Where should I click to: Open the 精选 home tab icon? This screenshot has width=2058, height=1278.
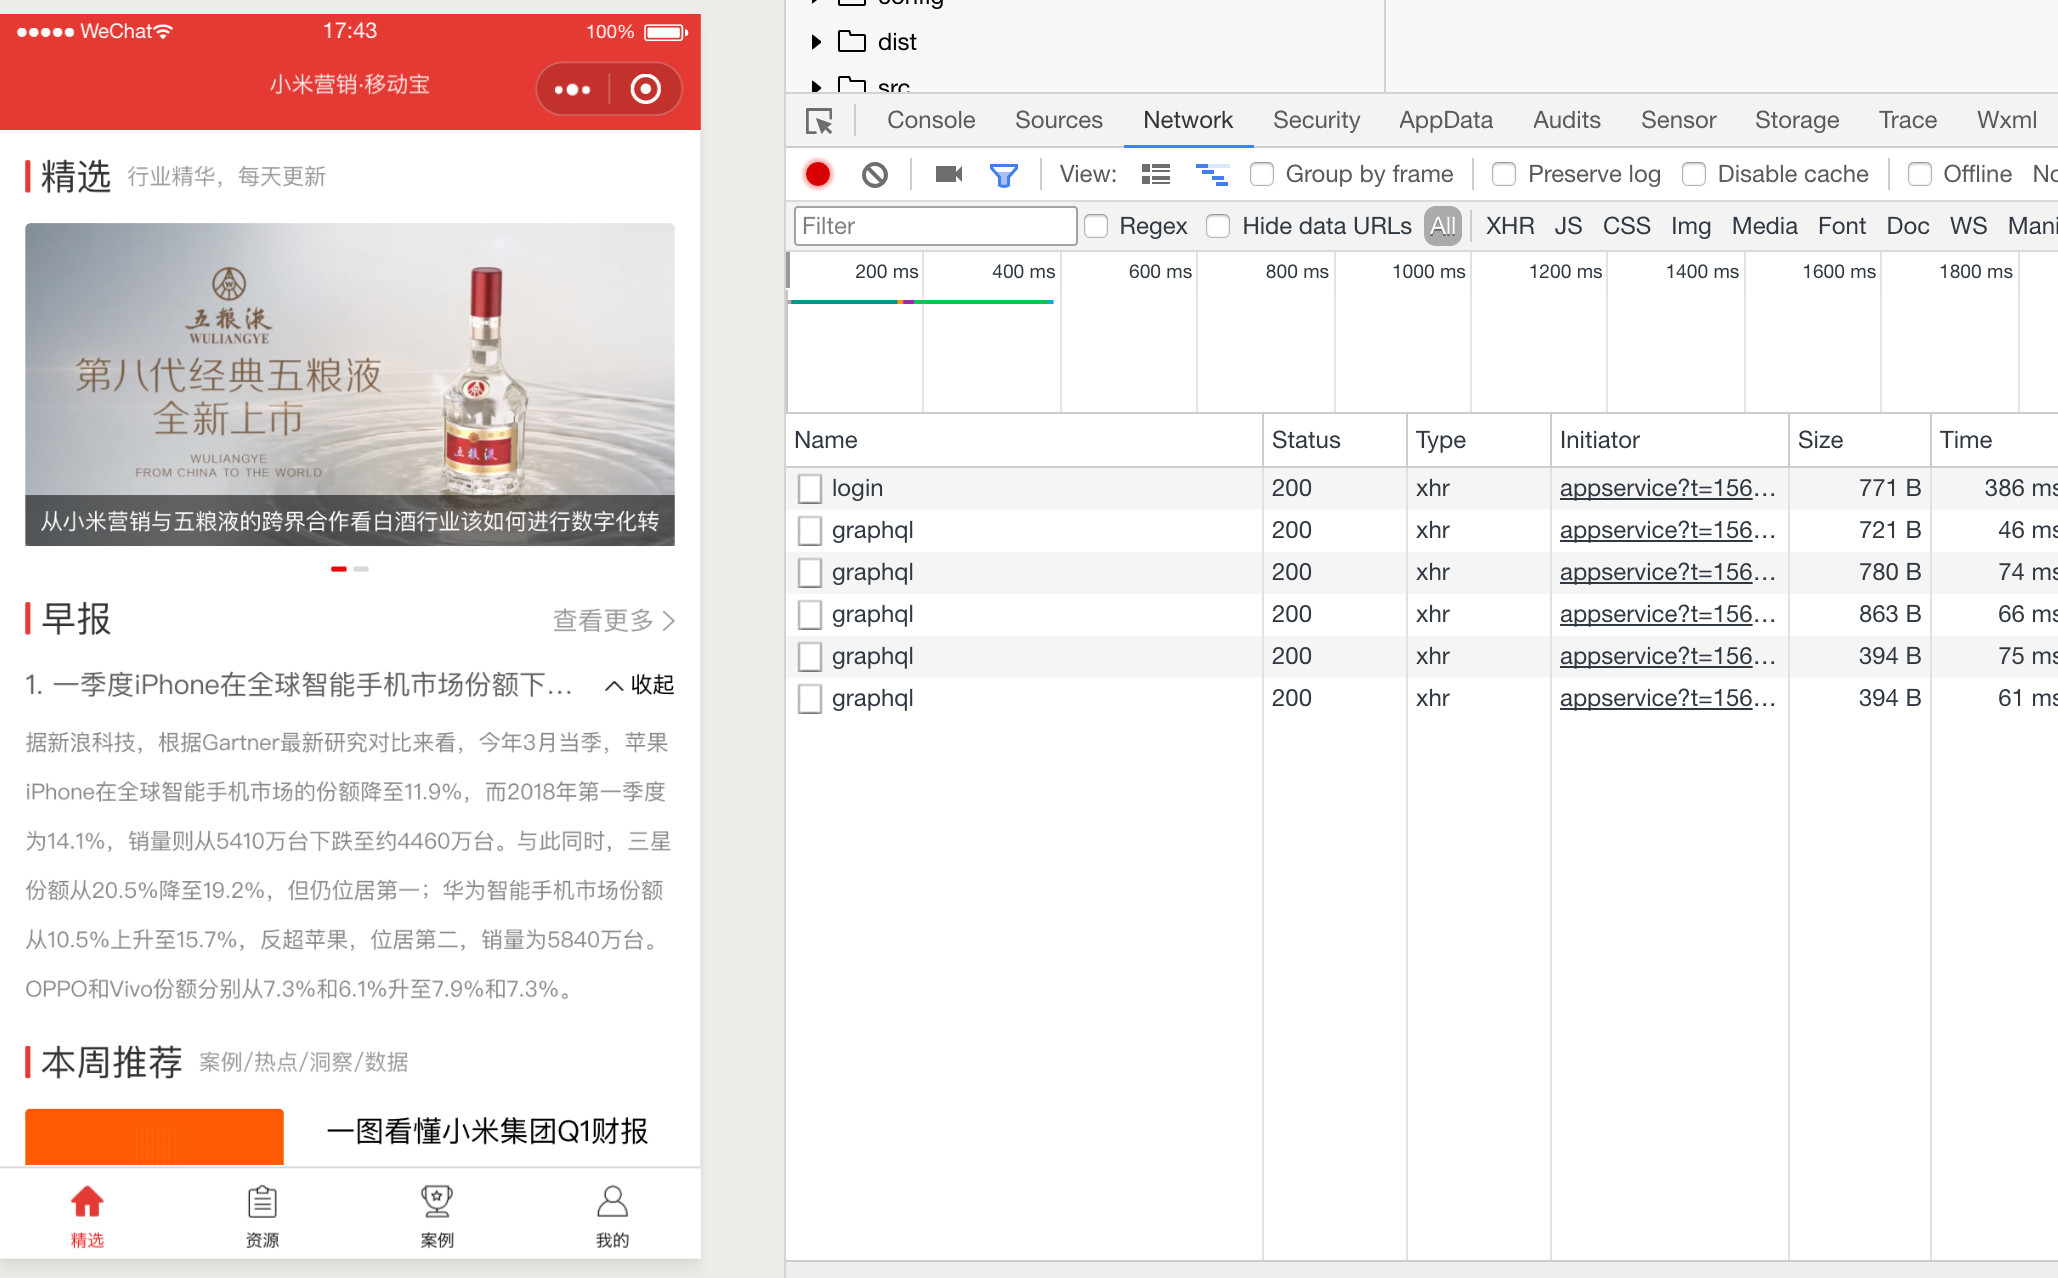(87, 1201)
